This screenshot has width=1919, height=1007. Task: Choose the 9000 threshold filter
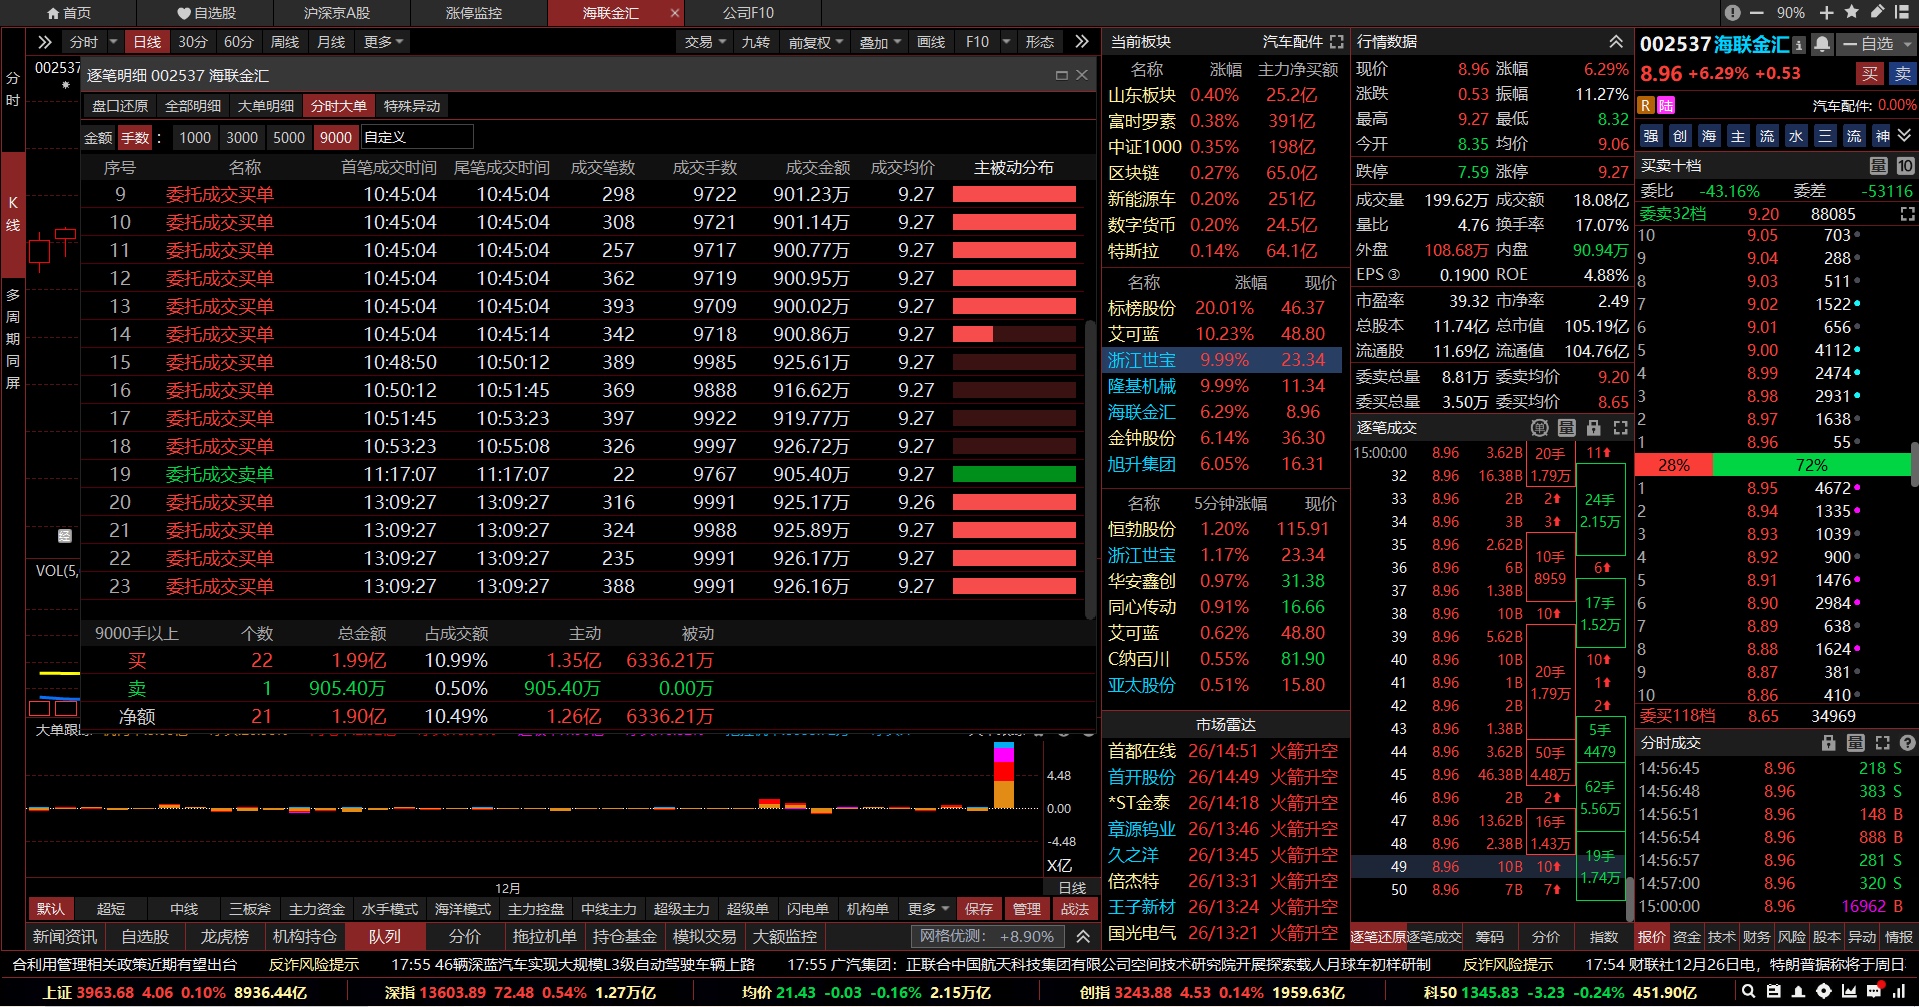click(336, 138)
